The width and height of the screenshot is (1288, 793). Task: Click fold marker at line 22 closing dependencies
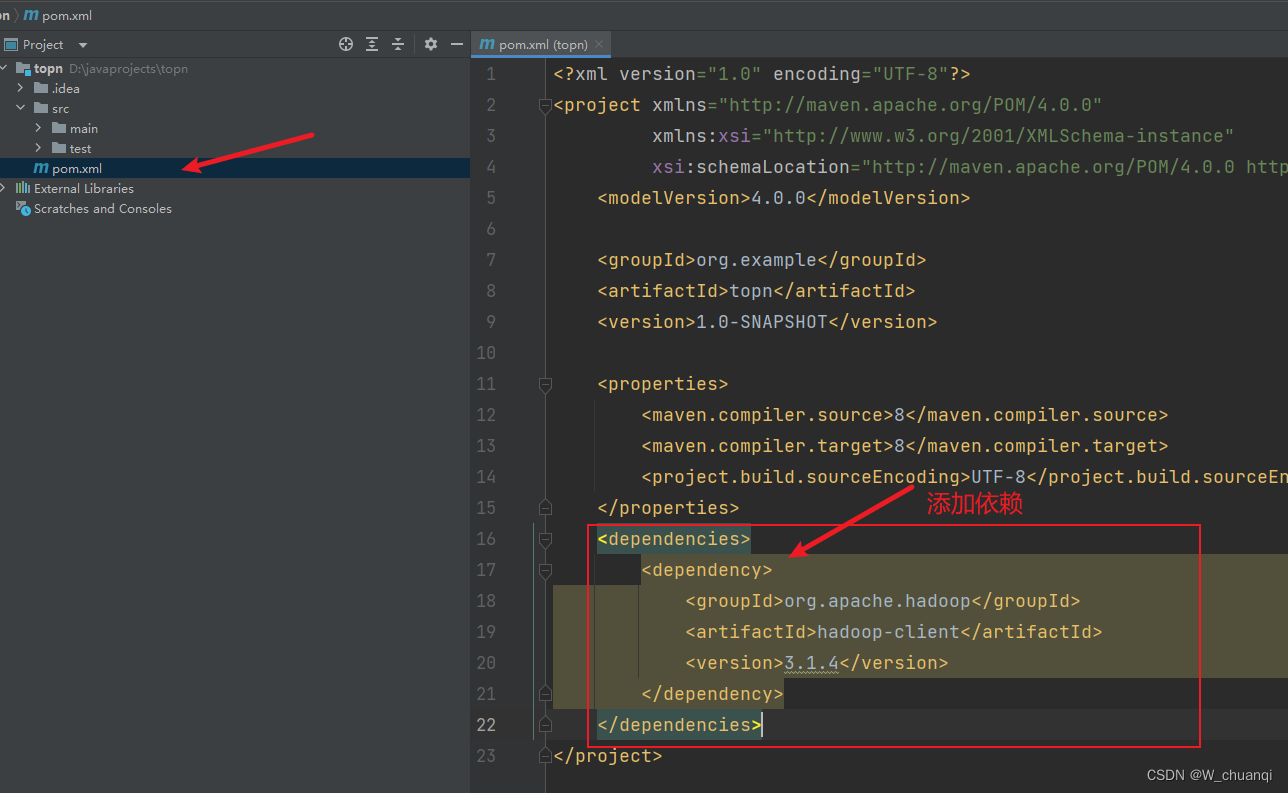coord(545,725)
